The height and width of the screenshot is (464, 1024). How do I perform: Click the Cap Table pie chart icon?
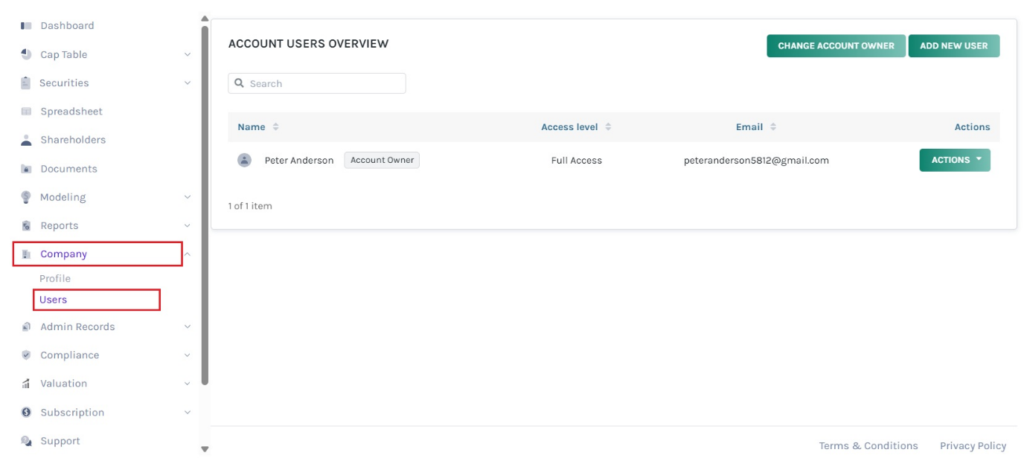[26, 55]
